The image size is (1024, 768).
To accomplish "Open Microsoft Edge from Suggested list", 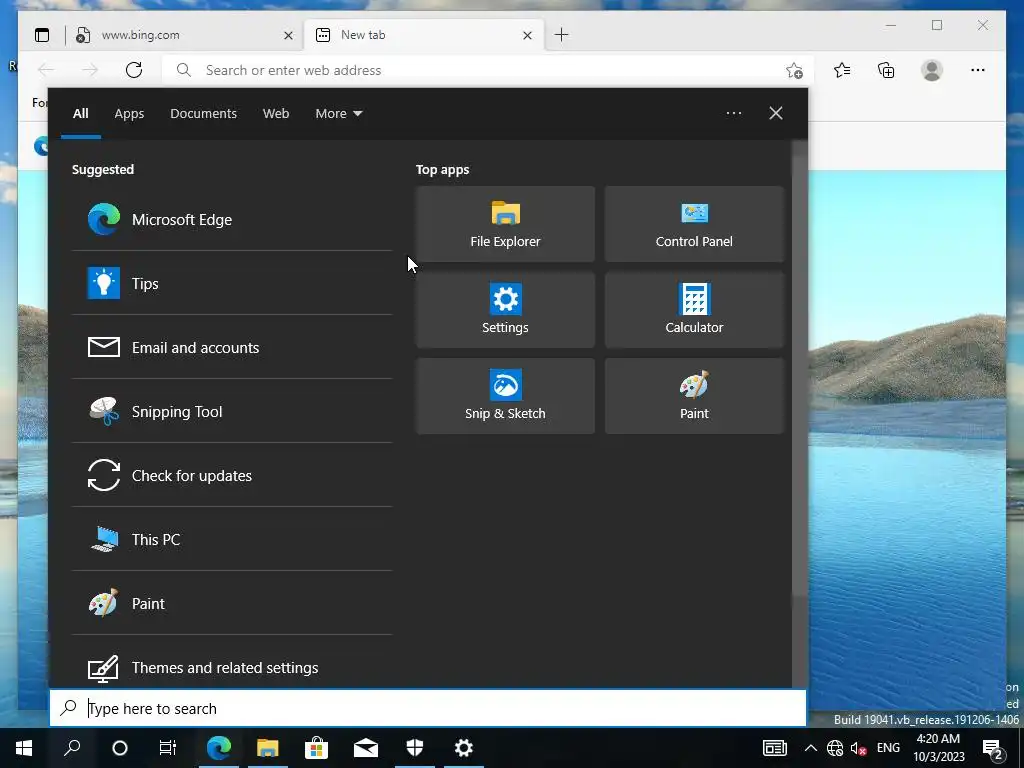I will click(x=232, y=219).
